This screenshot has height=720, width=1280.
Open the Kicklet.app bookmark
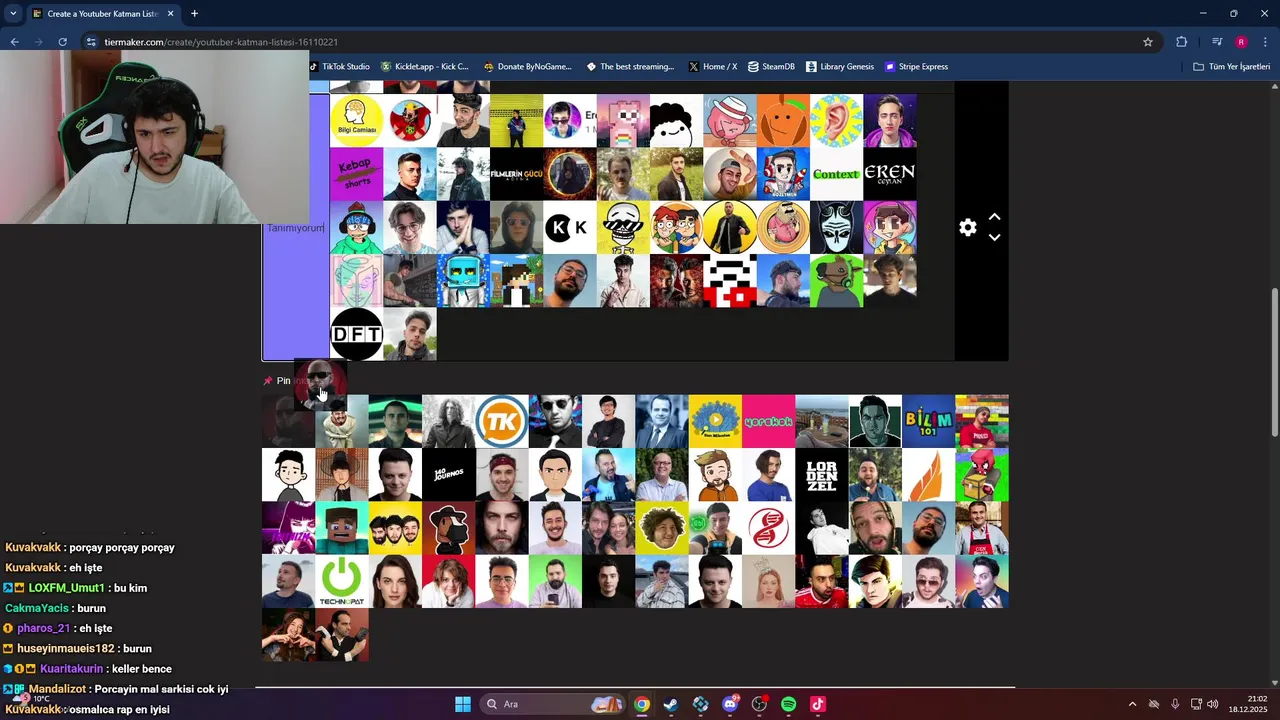[x=425, y=66]
